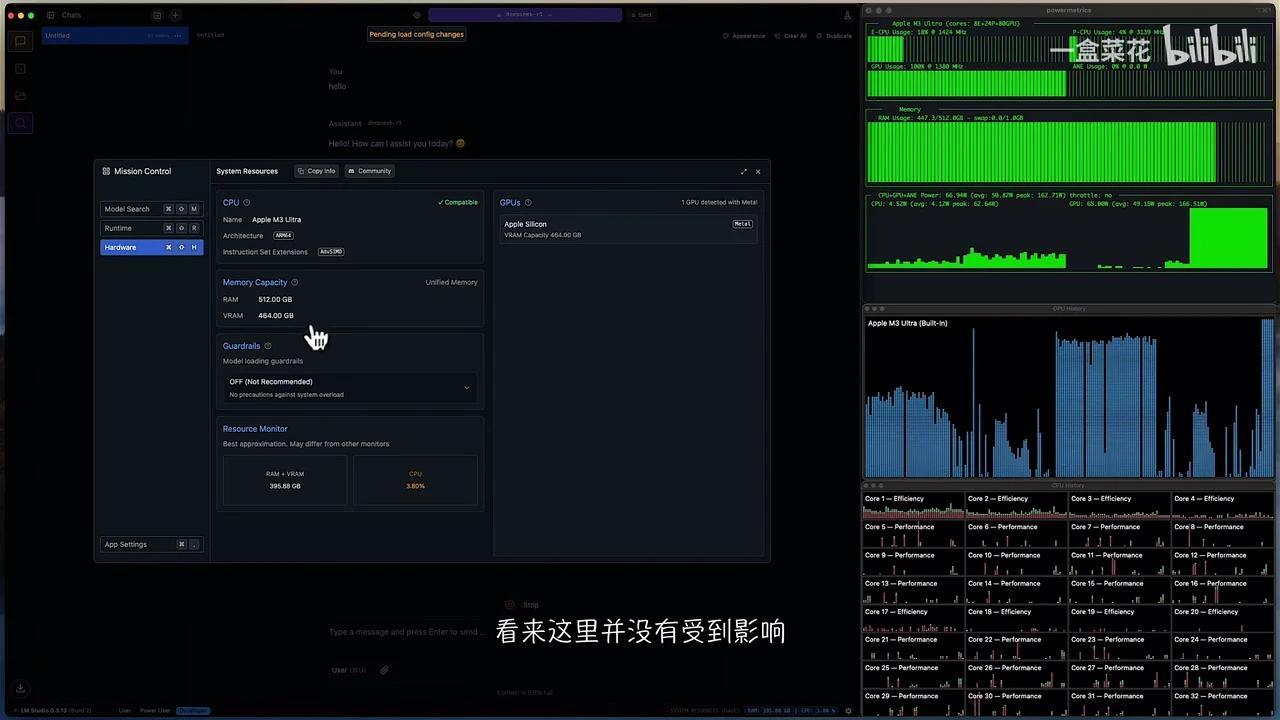The width and height of the screenshot is (1280, 720).
Task: Click the paperclip attachment icon near the input
Action: pyautogui.click(x=384, y=669)
